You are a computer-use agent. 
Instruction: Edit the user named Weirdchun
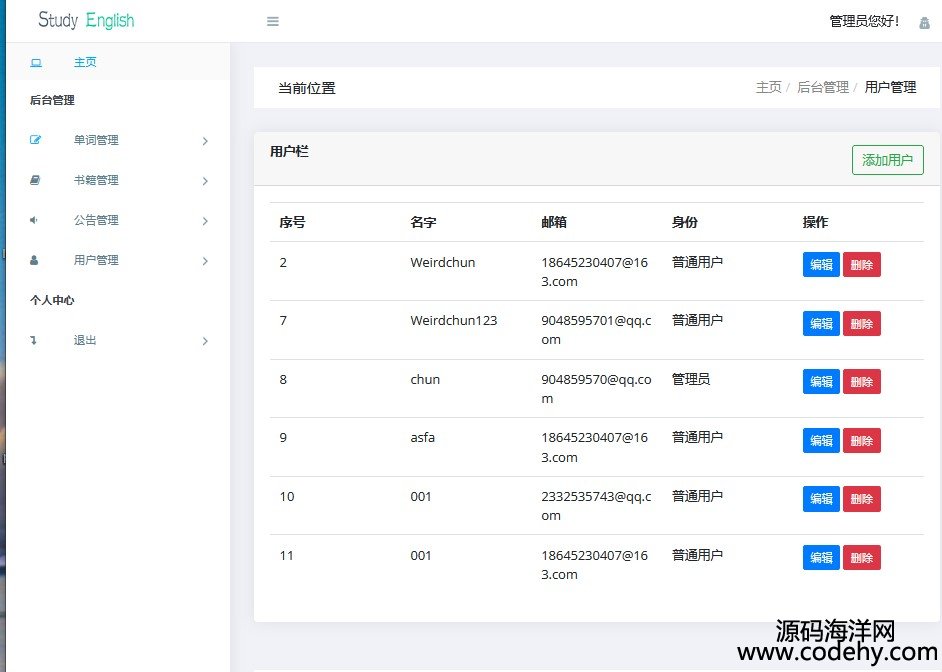[821, 265]
